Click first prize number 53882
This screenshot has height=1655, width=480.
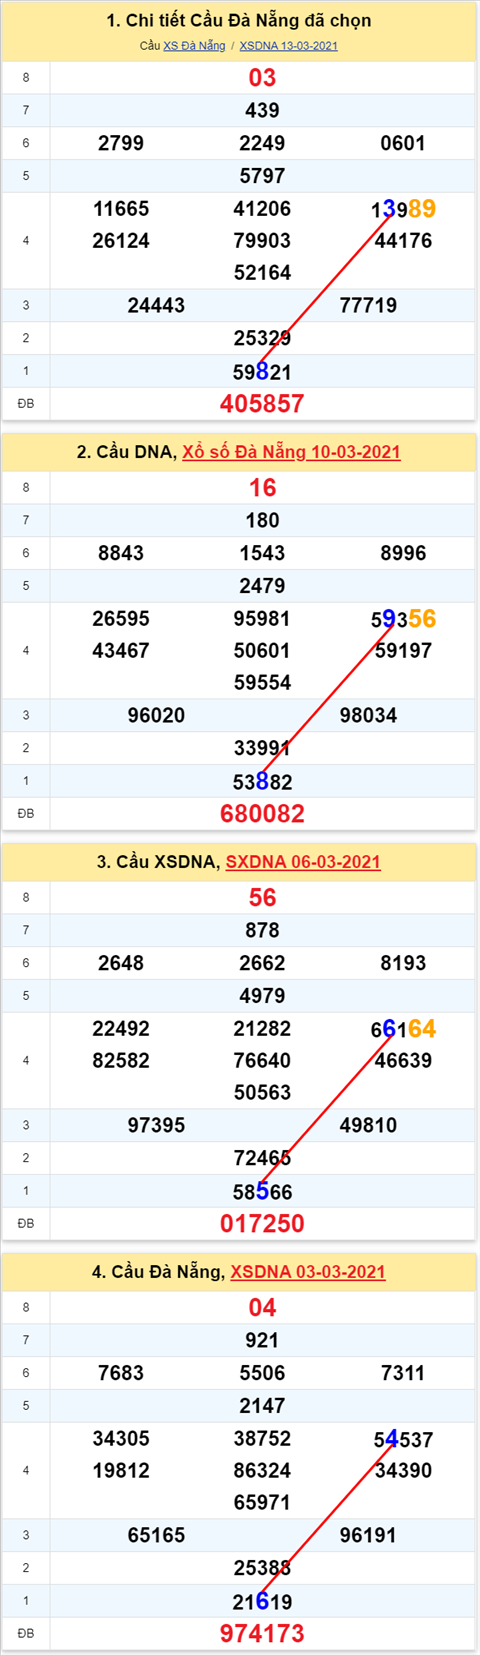262,782
